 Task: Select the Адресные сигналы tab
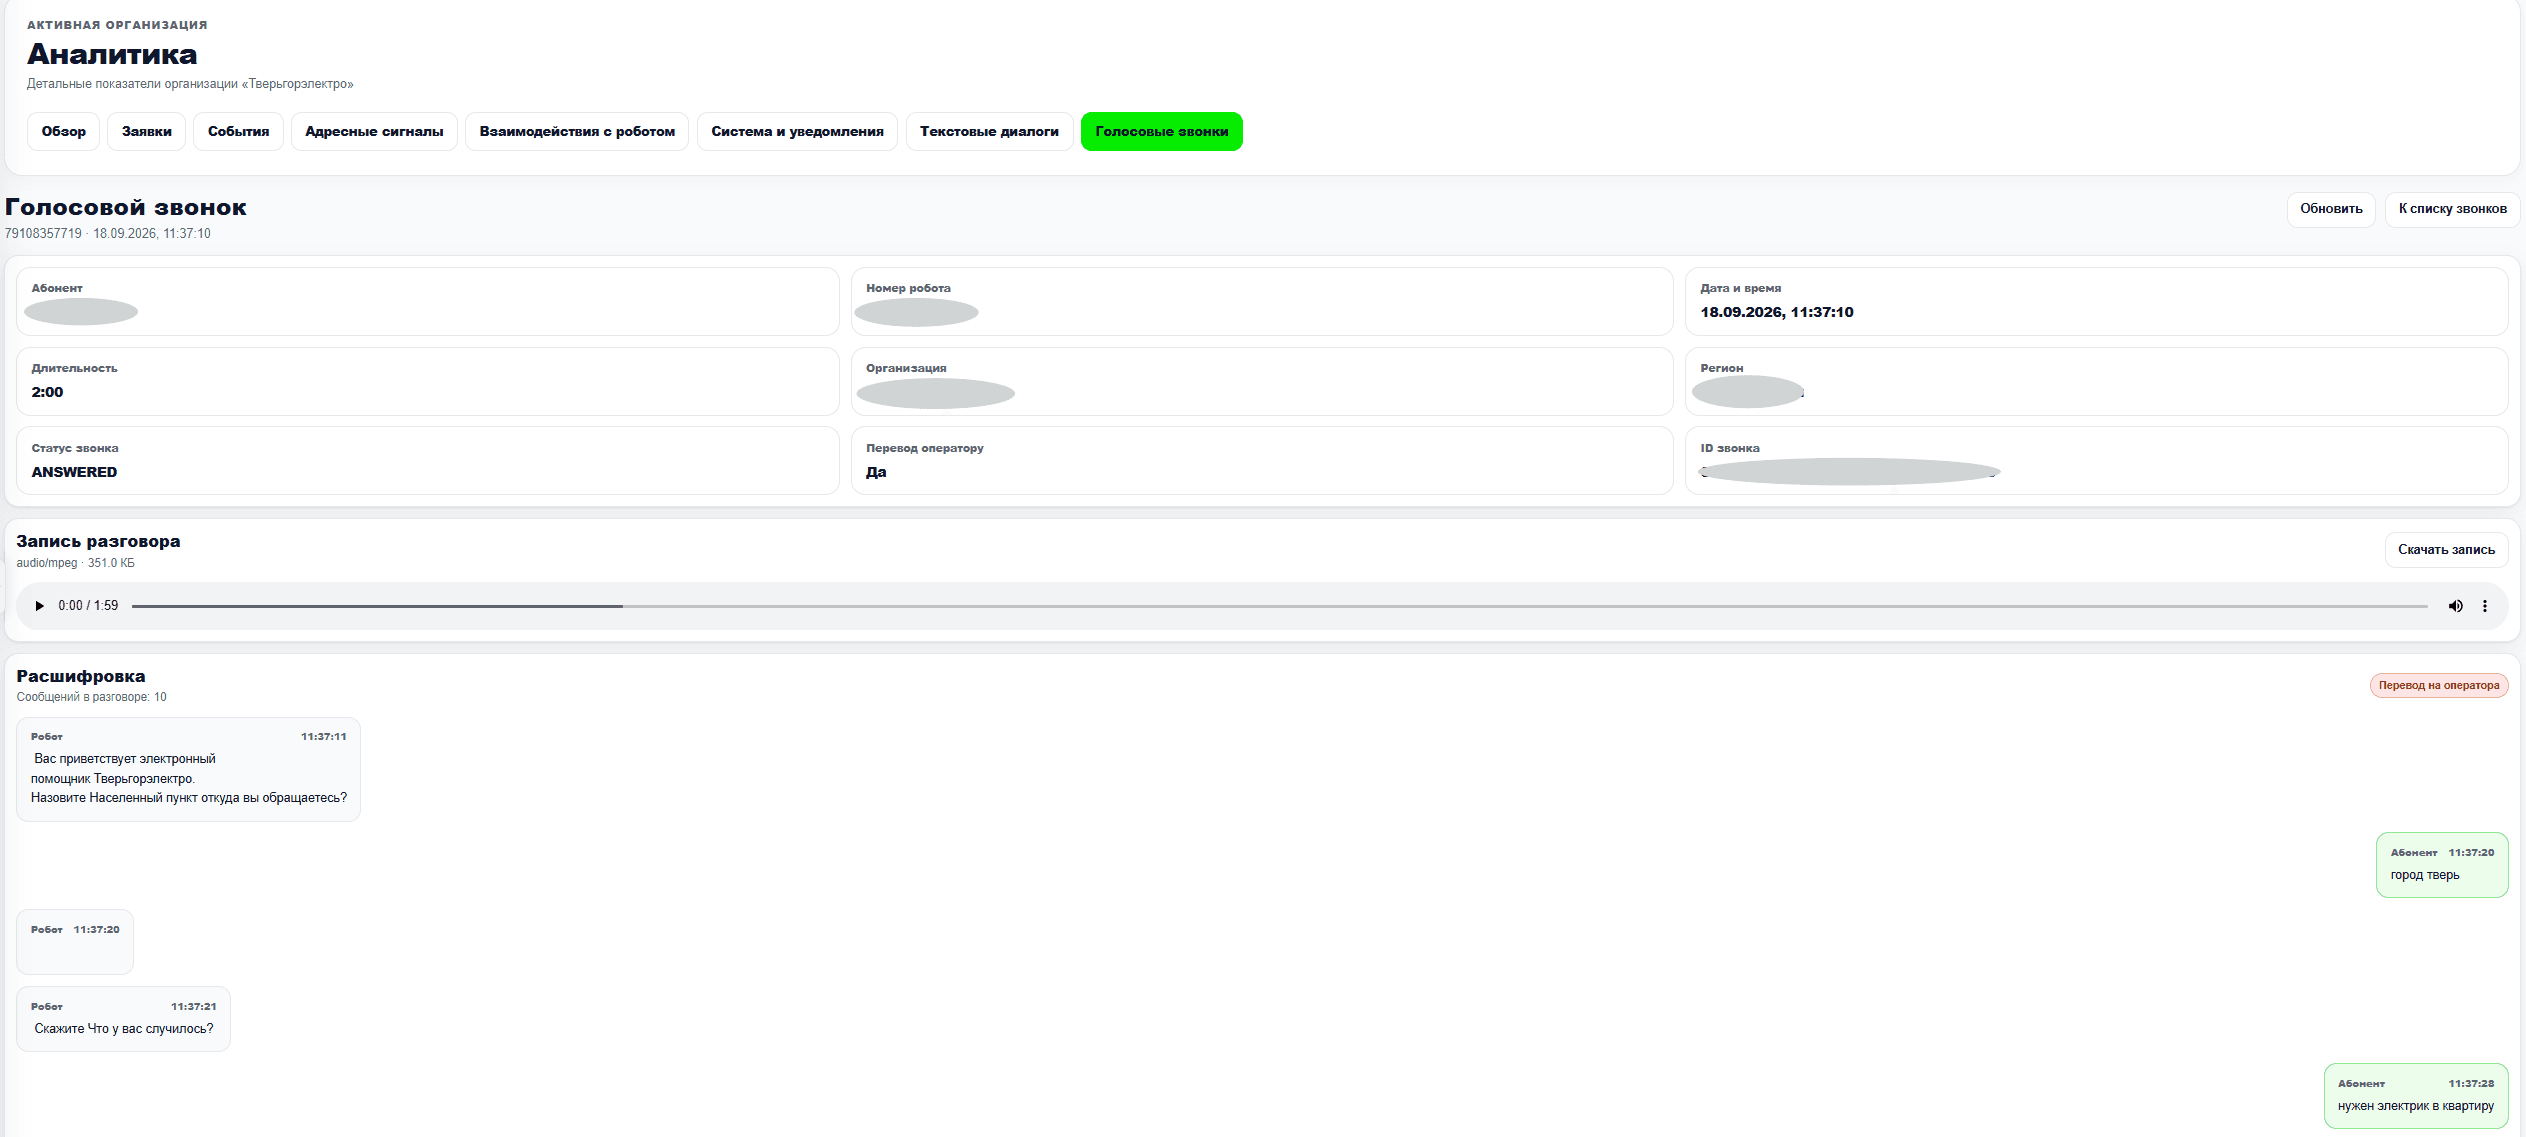coord(374,132)
